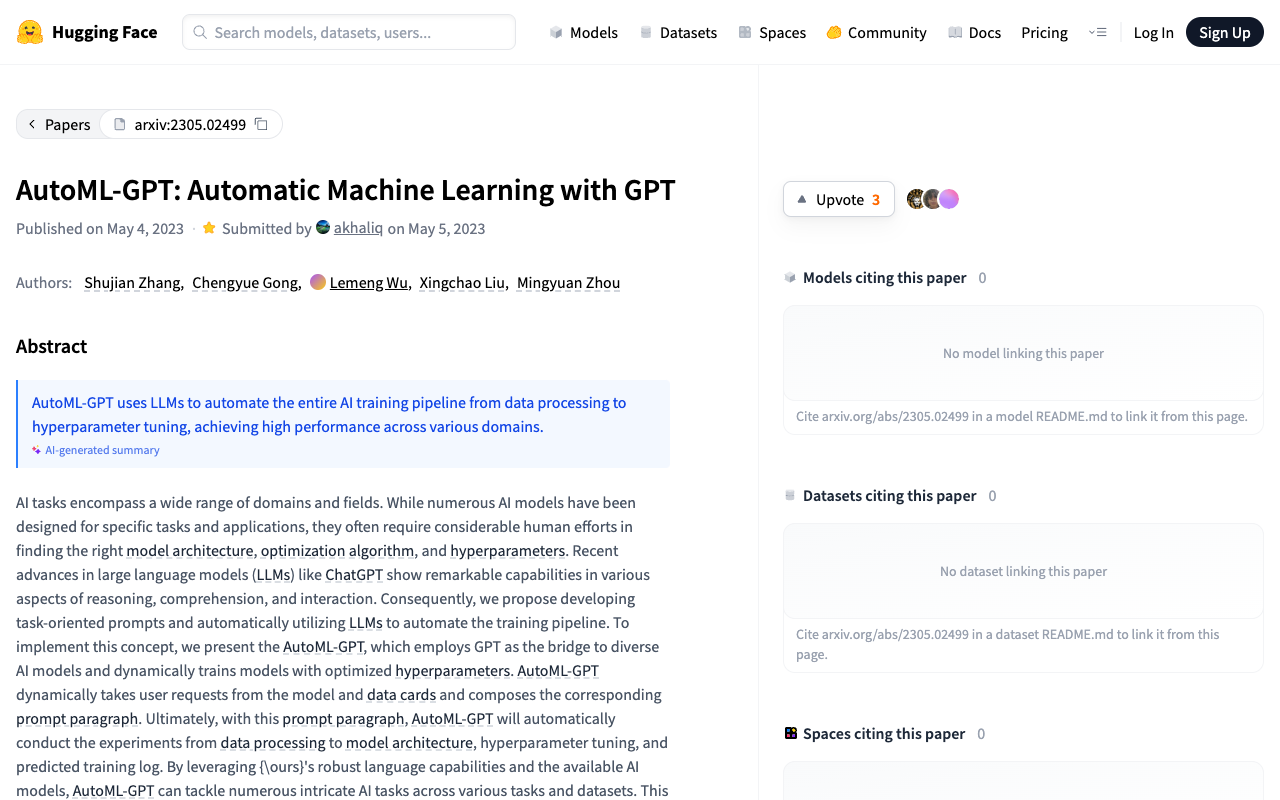Open the Community menu item
Viewport: 1280px width, 800px height.
click(877, 32)
